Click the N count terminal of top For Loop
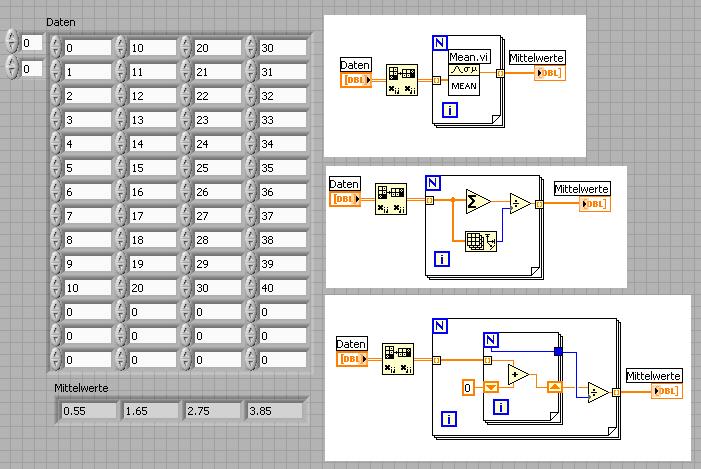Image resolution: width=701 pixels, height=469 pixels. coord(440,43)
